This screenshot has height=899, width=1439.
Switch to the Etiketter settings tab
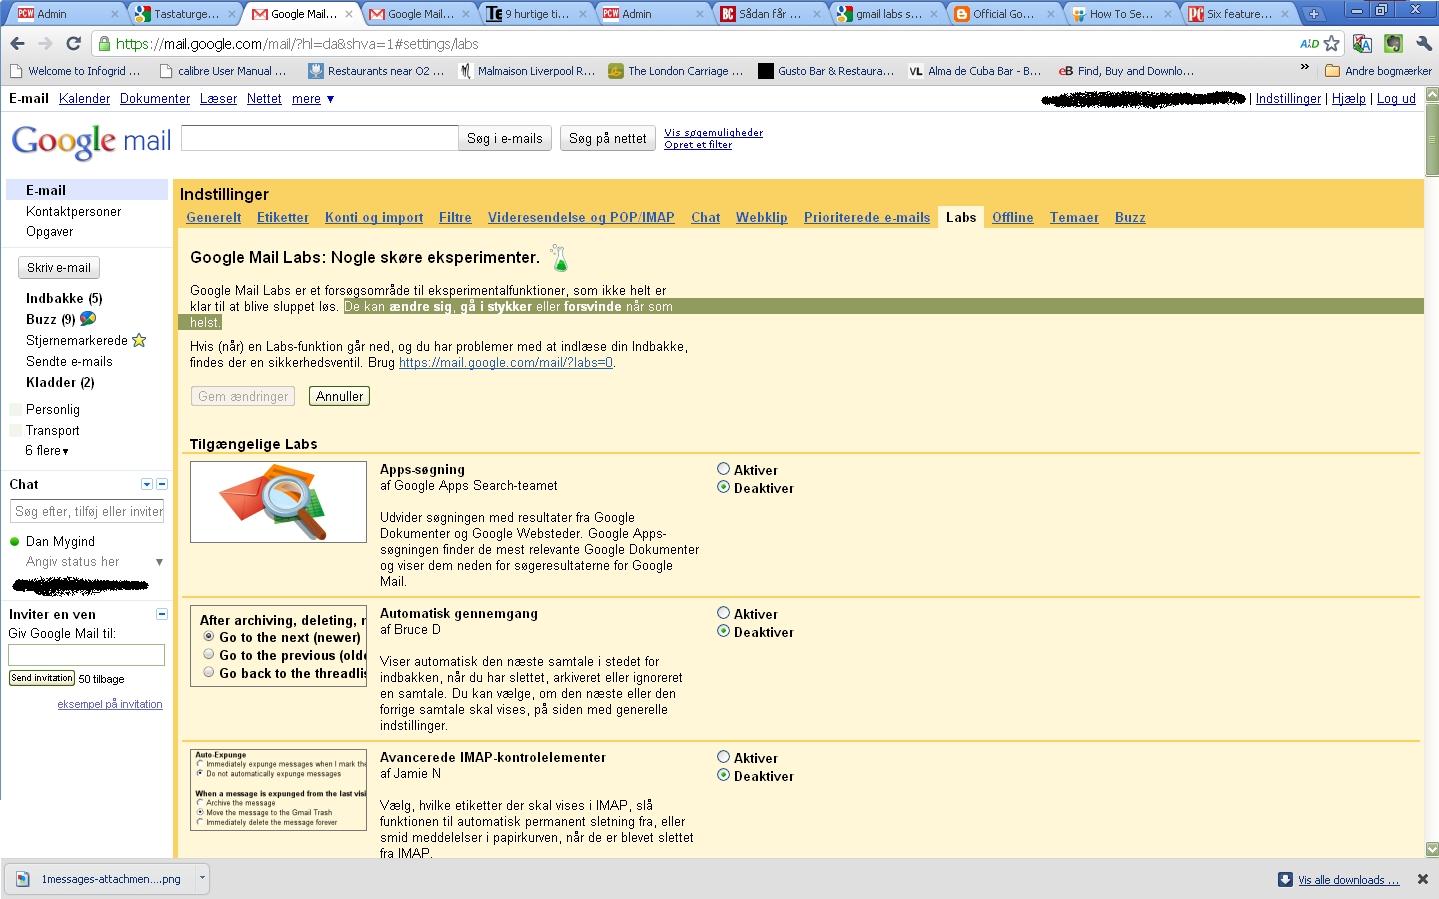tap(283, 217)
